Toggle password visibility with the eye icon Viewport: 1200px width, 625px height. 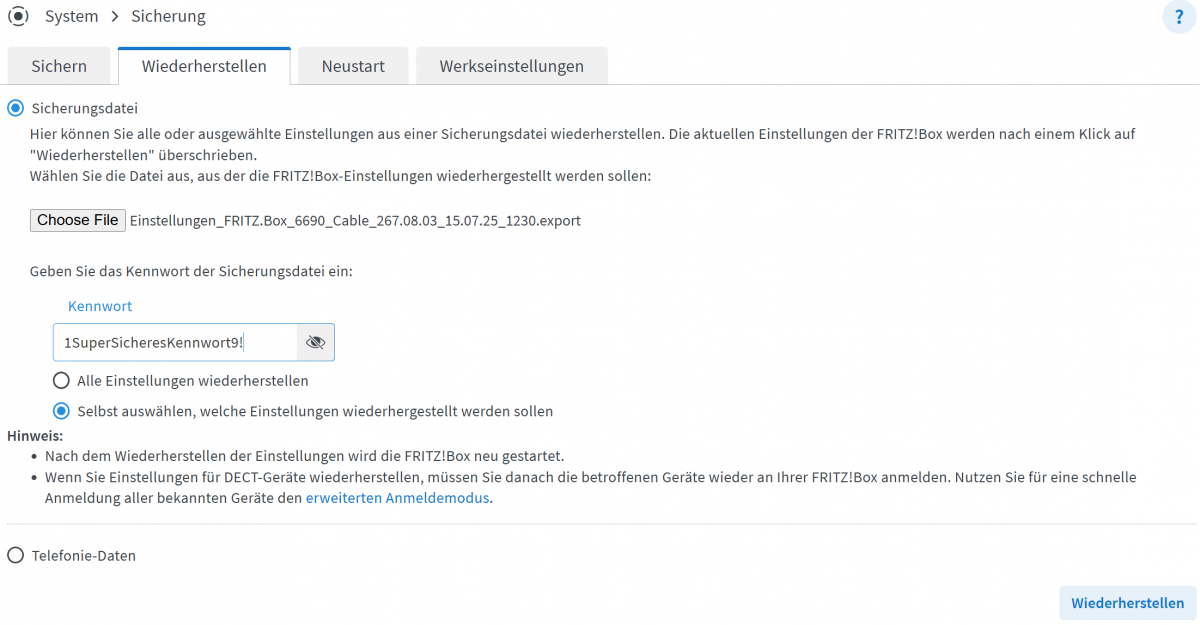[316, 342]
